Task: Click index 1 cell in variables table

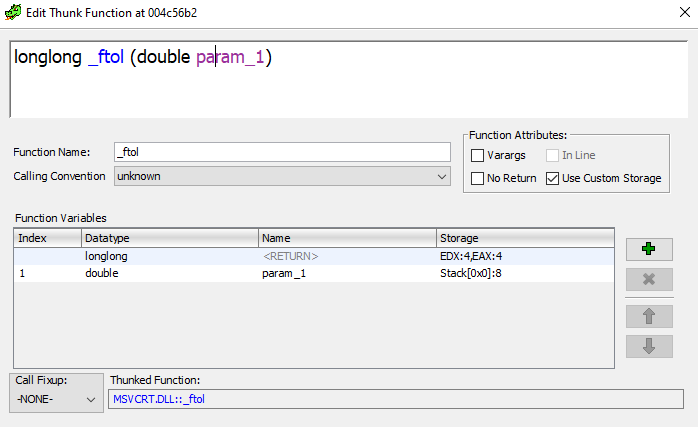Action: pyautogui.click(x=48, y=273)
